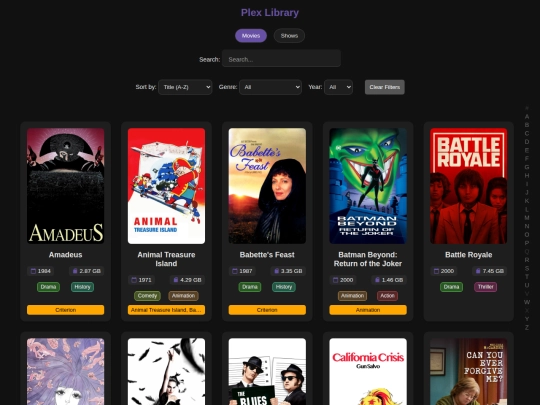
Task: Click the Animation tag on Animal Treasure Island
Action: pyautogui.click(x=183, y=296)
